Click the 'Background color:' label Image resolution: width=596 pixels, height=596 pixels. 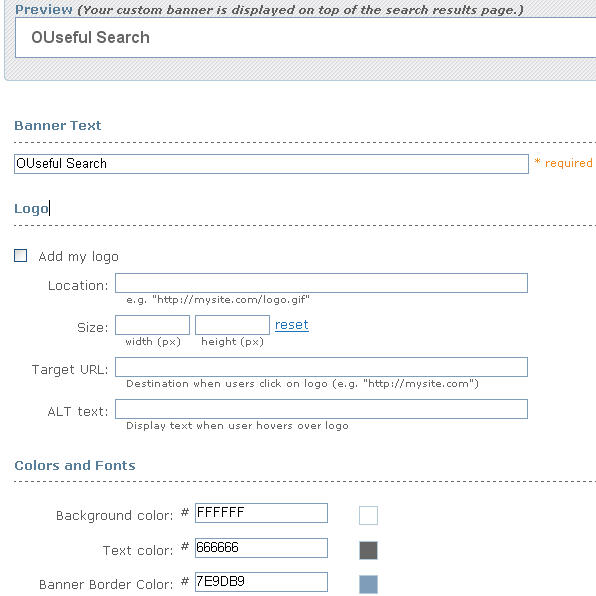click(114, 515)
